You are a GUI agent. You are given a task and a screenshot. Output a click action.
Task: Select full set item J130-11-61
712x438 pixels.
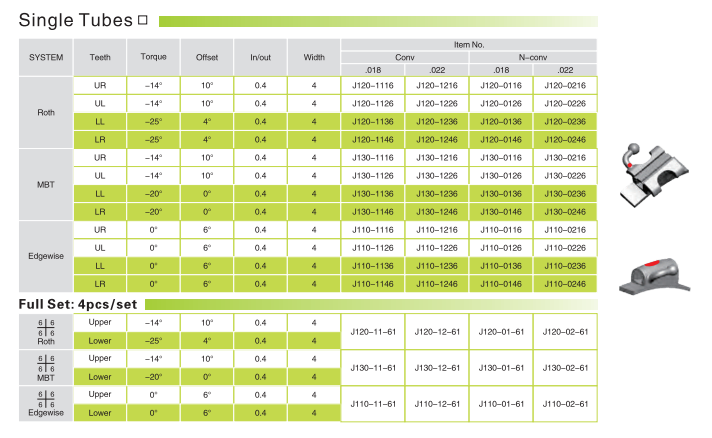tap(373, 368)
